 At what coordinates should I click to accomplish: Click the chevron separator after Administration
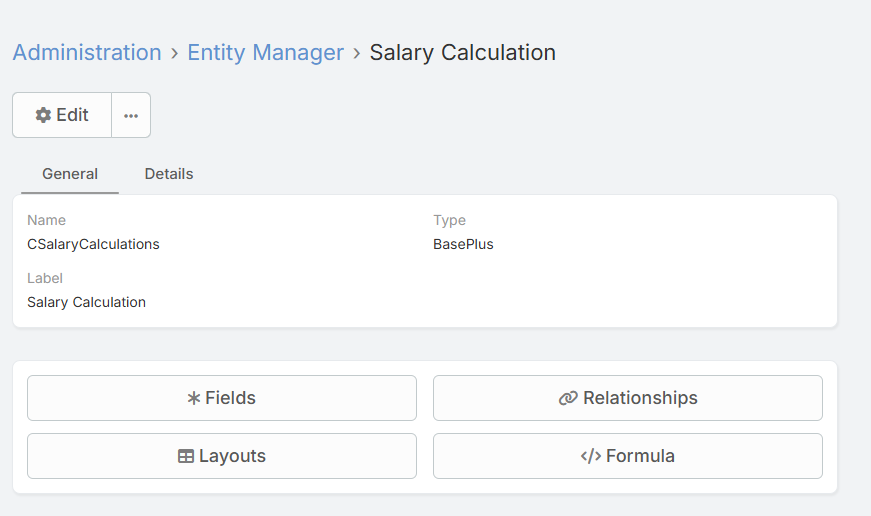[174, 53]
